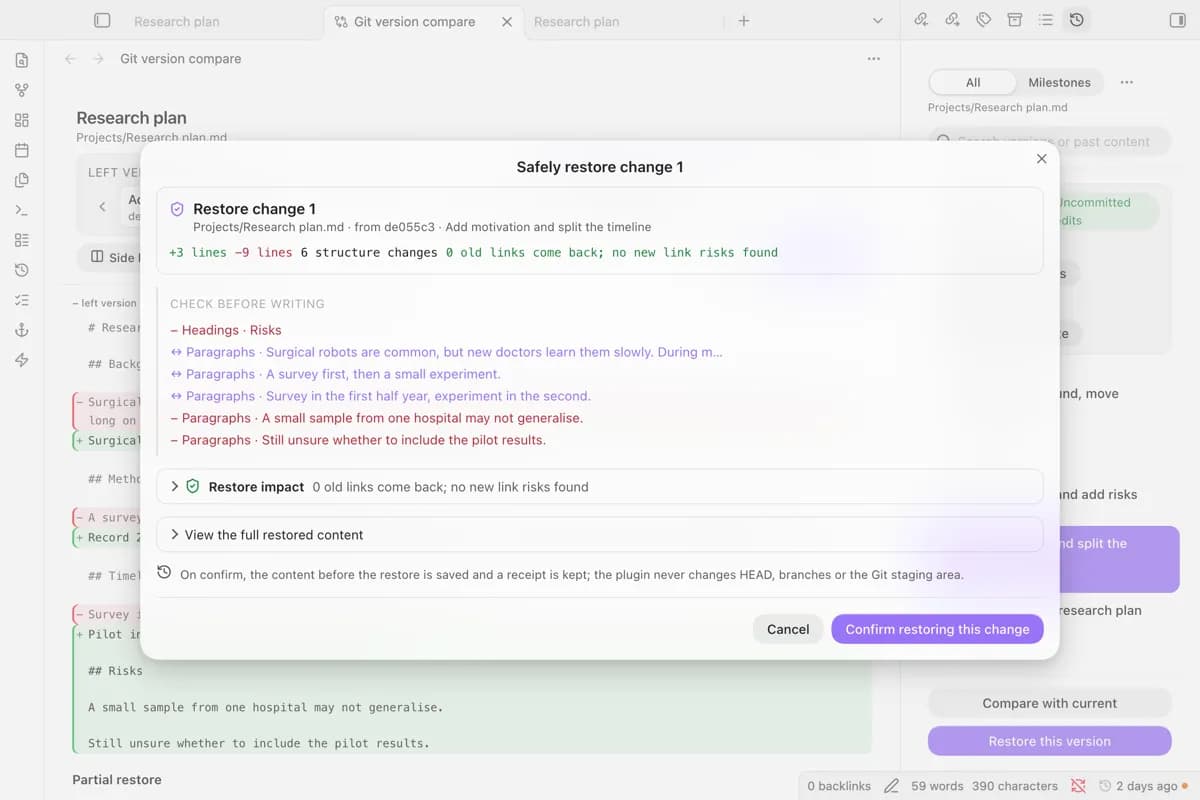
Task: Open more options dots beside Milestones
Action: (1127, 82)
